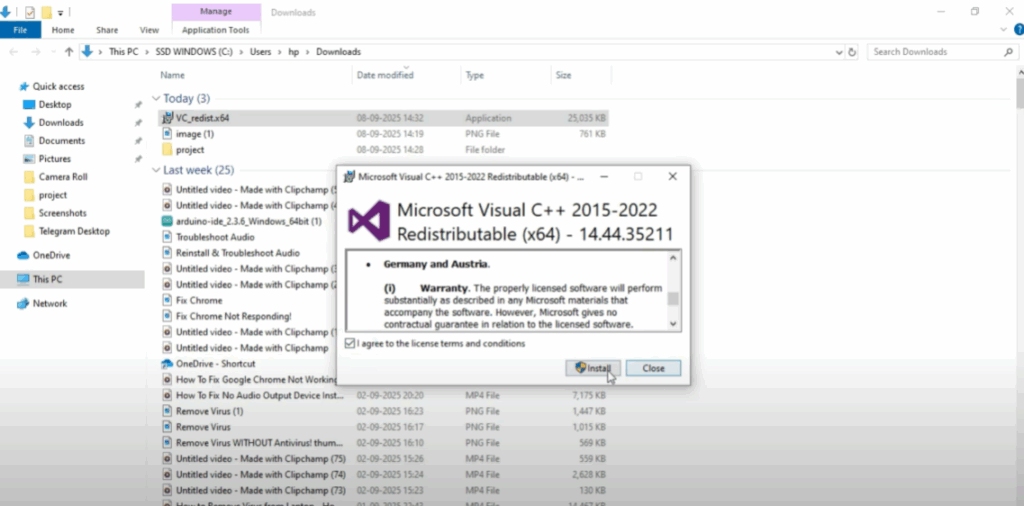Image resolution: width=1024 pixels, height=506 pixels.
Task: Open the View ribbon tab
Action: point(149,30)
